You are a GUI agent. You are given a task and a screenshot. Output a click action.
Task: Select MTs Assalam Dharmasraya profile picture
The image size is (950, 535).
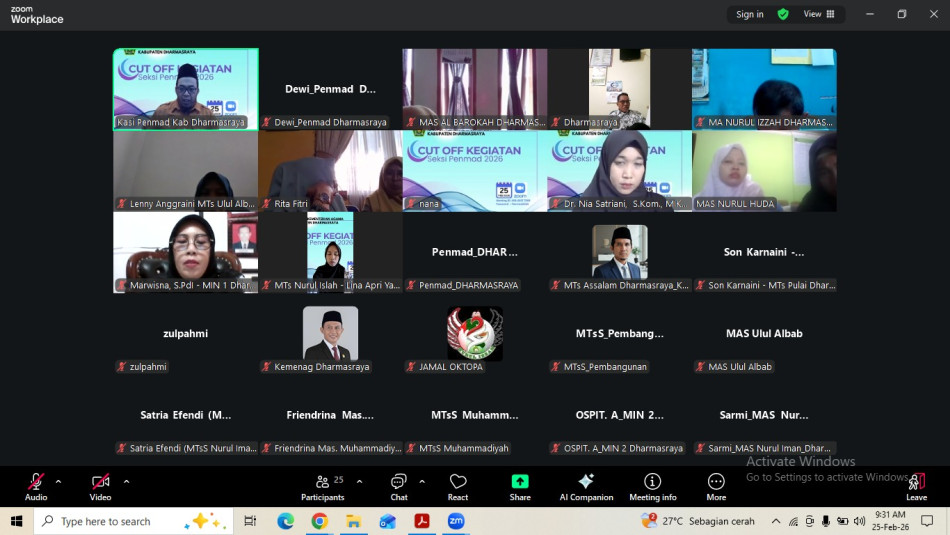pyautogui.click(x=620, y=251)
